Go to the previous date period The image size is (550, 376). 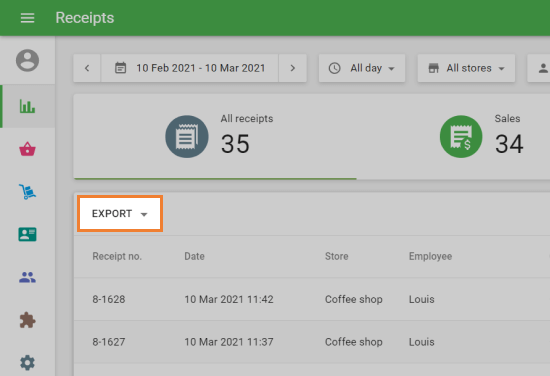point(87,68)
